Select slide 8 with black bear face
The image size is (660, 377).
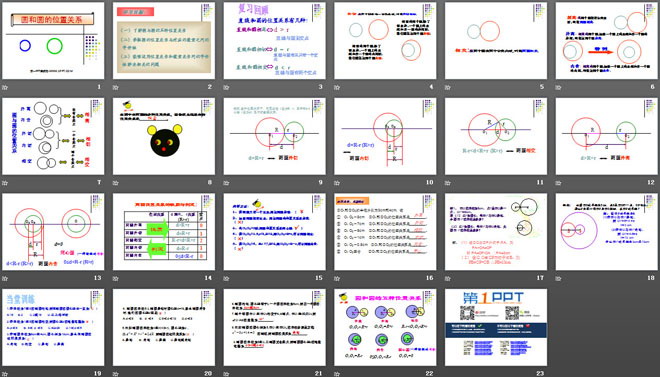point(164,136)
